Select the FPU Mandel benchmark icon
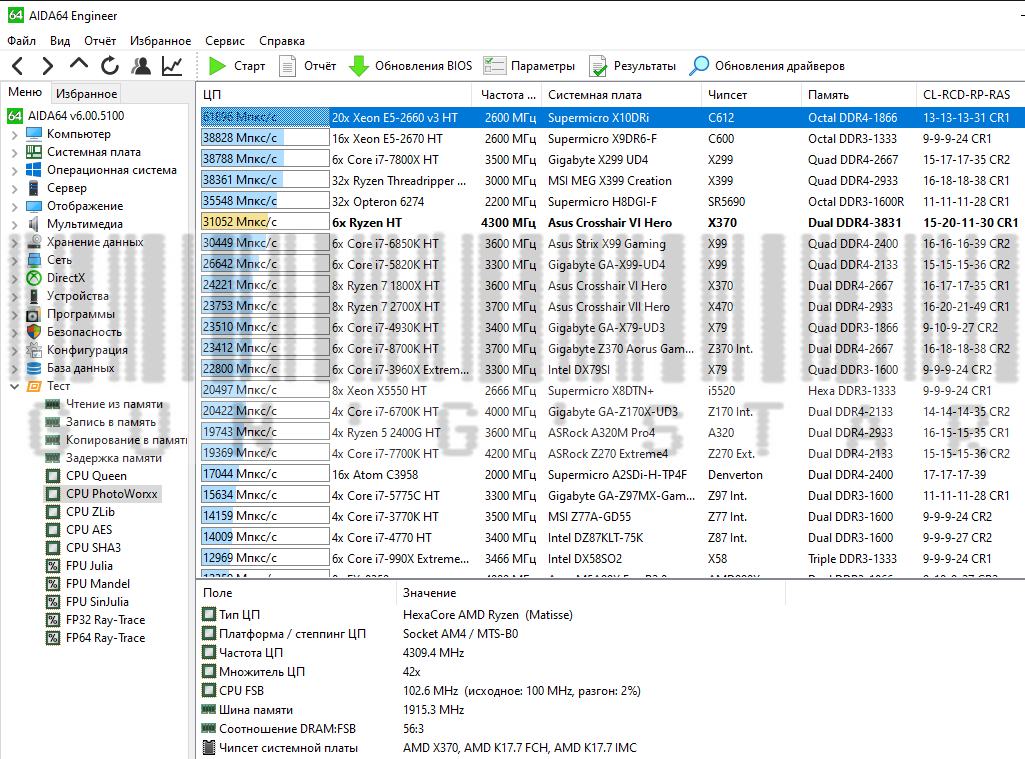This screenshot has width=1025, height=759. coord(53,584)
